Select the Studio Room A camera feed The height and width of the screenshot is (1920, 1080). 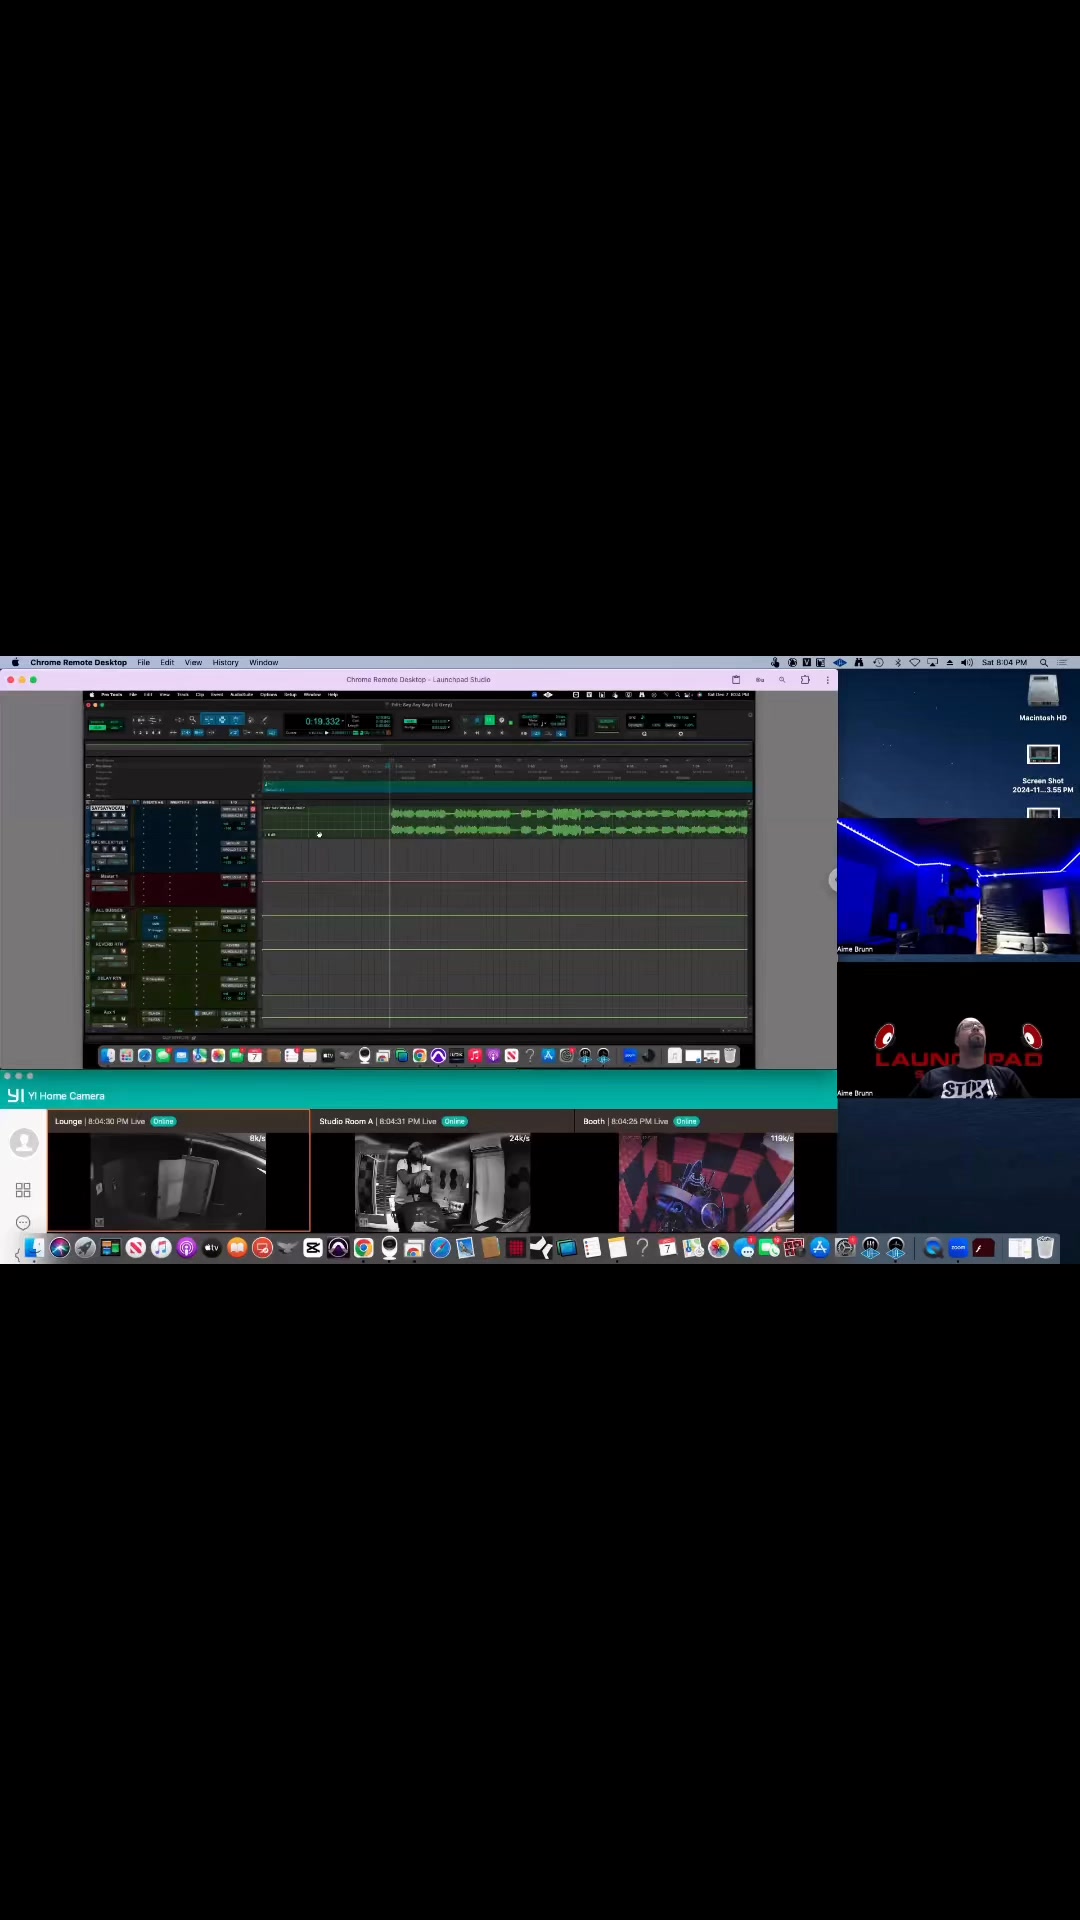click(x=442, y=1182)
